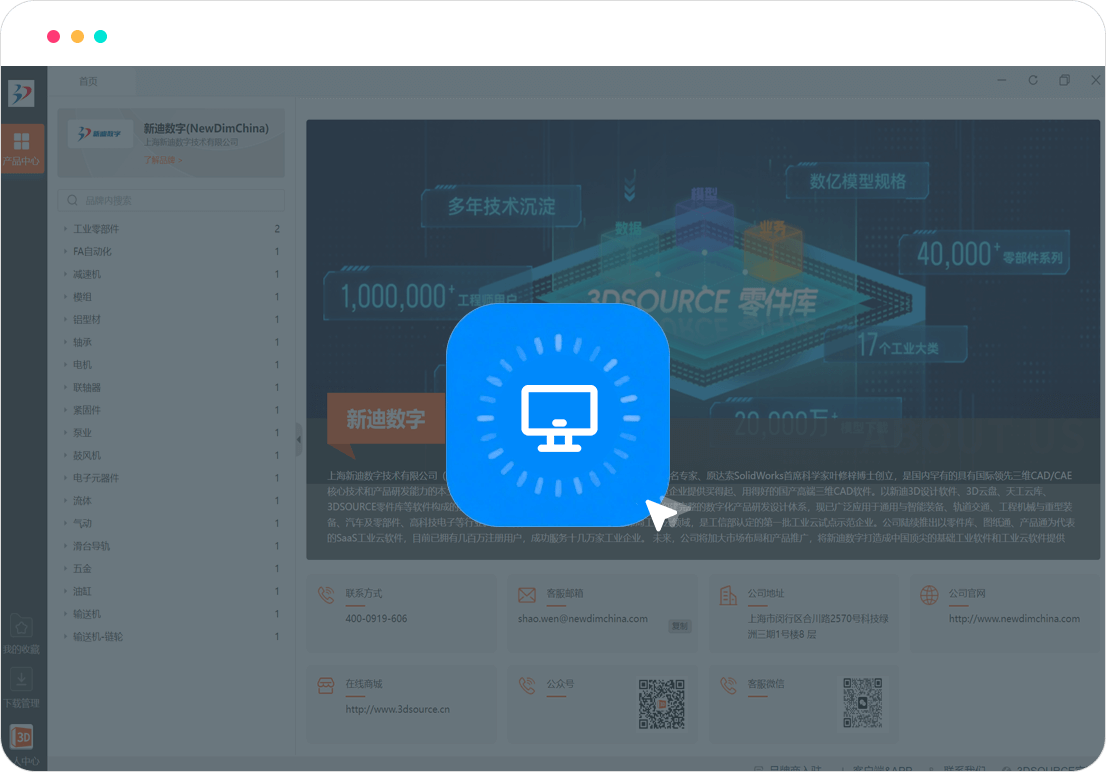Expand the 紧固件 category
Viewport: 1106px width, 772px height.
66,410
